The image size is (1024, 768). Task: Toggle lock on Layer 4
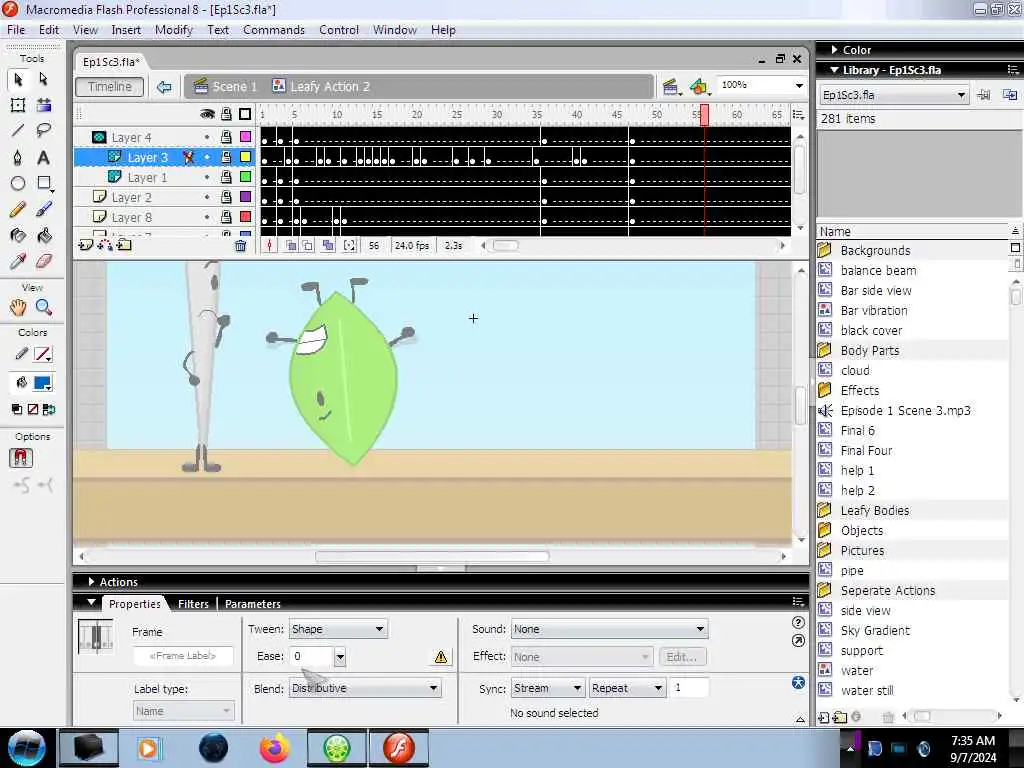226,137
